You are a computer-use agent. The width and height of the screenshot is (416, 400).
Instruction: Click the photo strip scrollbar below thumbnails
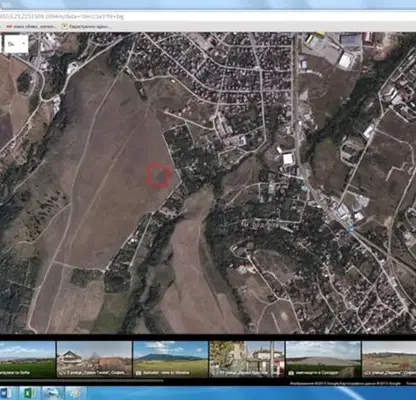pyautogui.click(x=82, y=380)
